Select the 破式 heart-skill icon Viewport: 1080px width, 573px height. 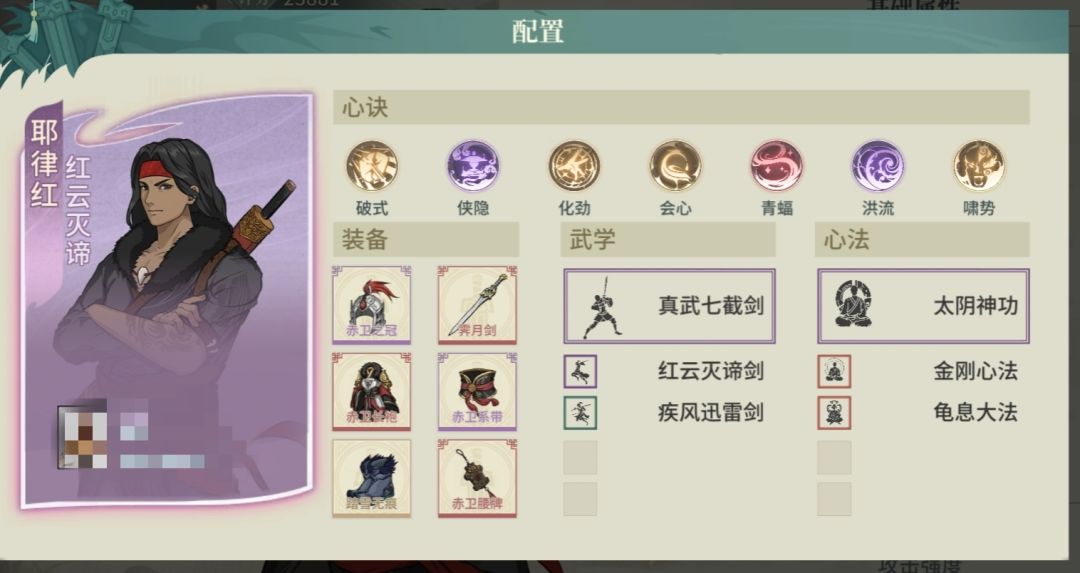point(372,166)
